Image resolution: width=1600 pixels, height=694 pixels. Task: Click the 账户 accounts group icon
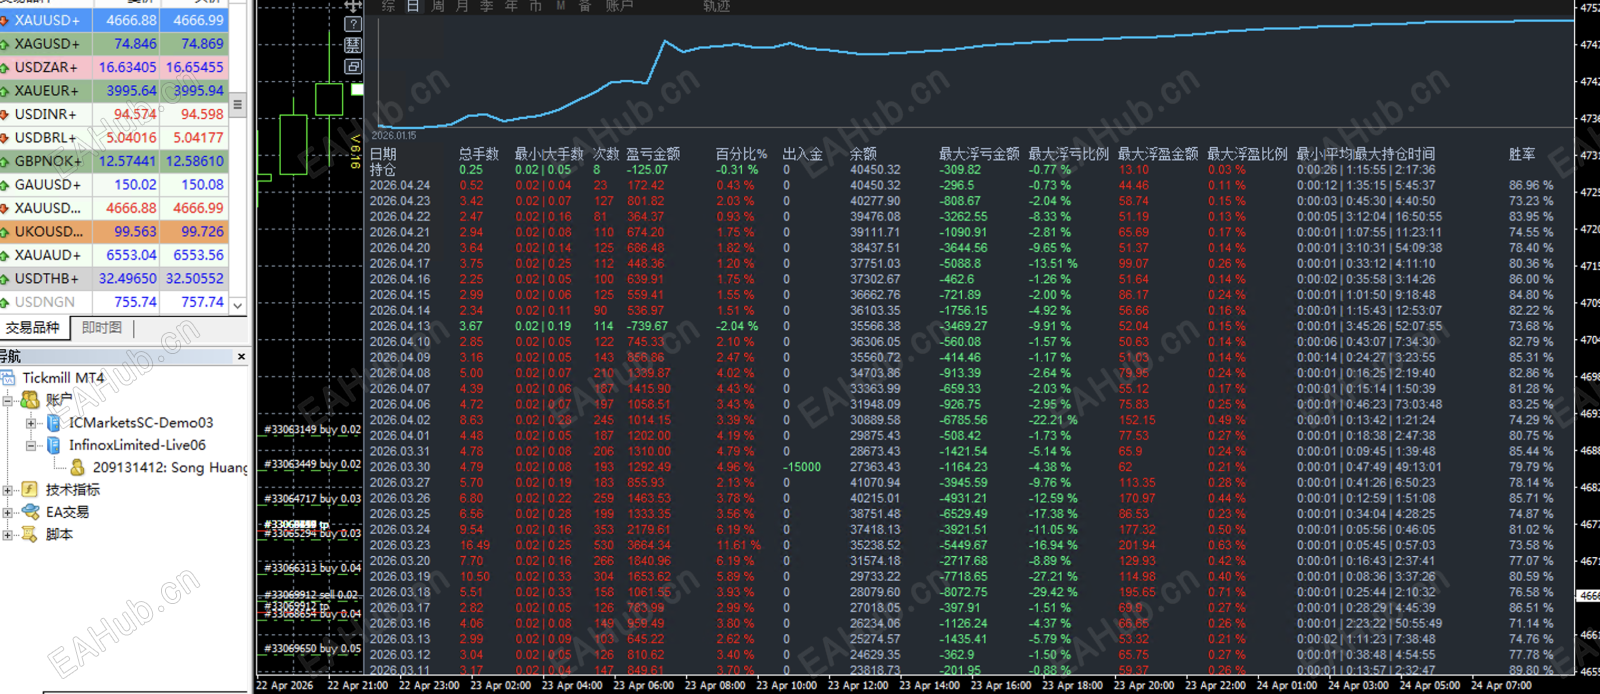[x=31, y=400]
